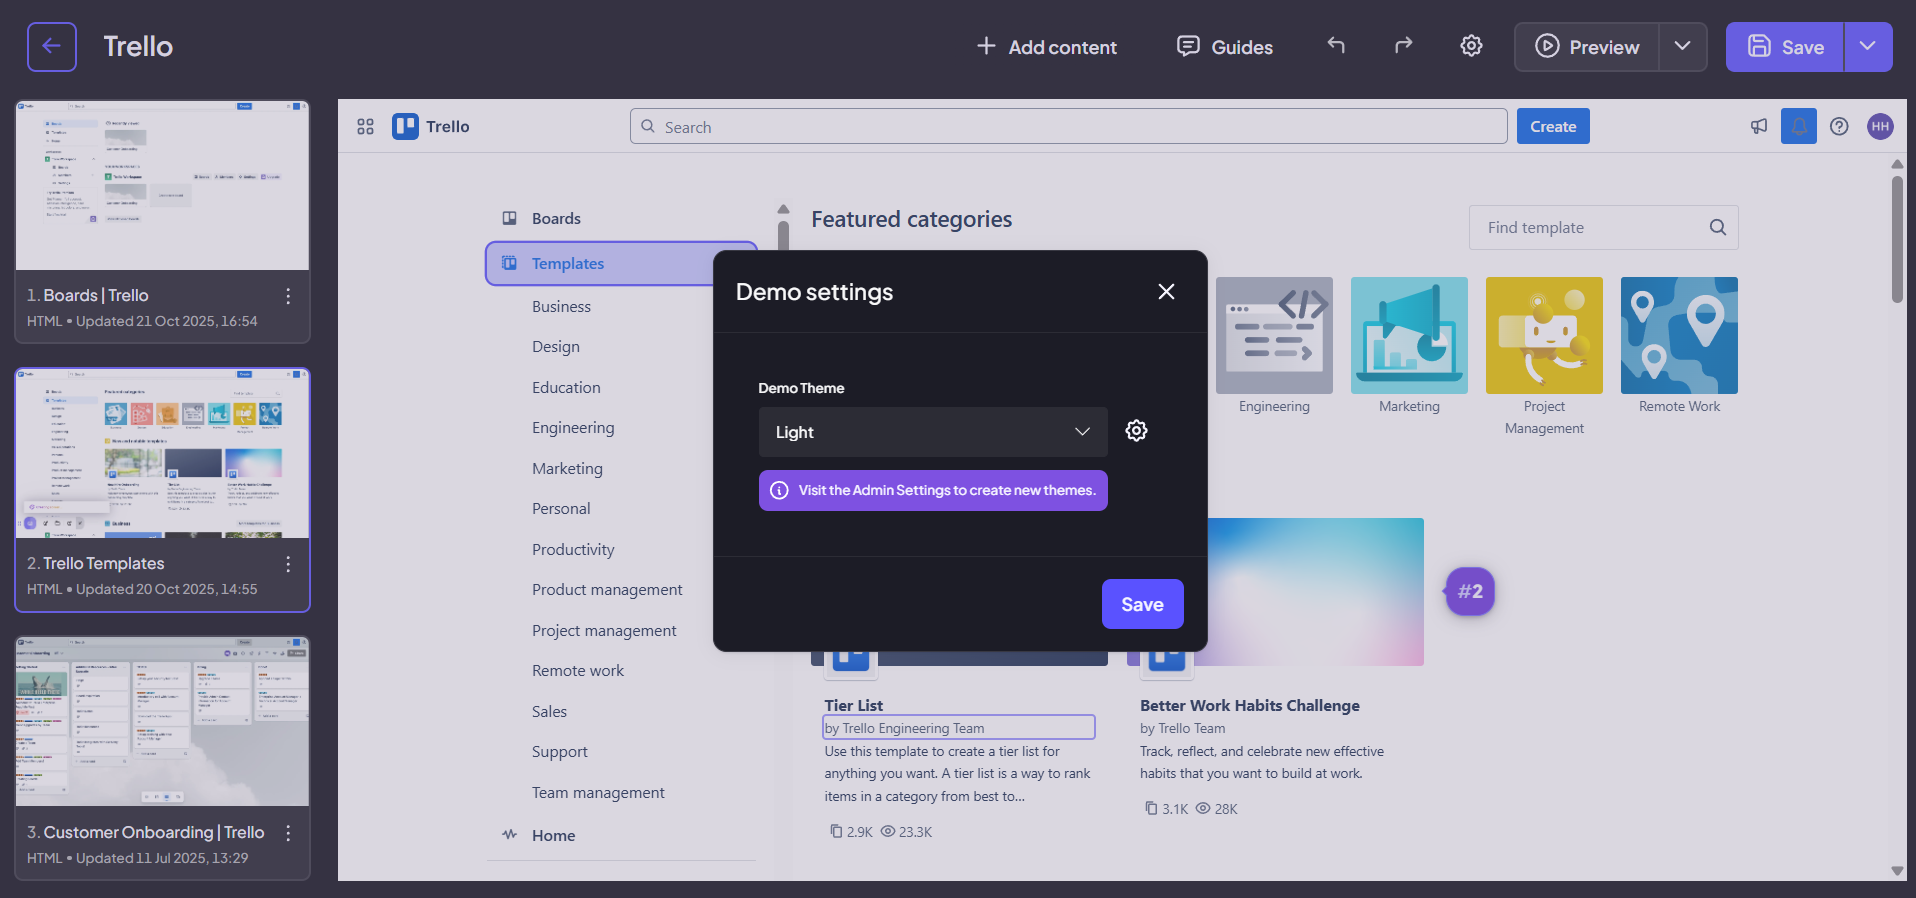Choose the Team management category
The width and height of the screenshot is (1916, 898).
coord(598,793)
